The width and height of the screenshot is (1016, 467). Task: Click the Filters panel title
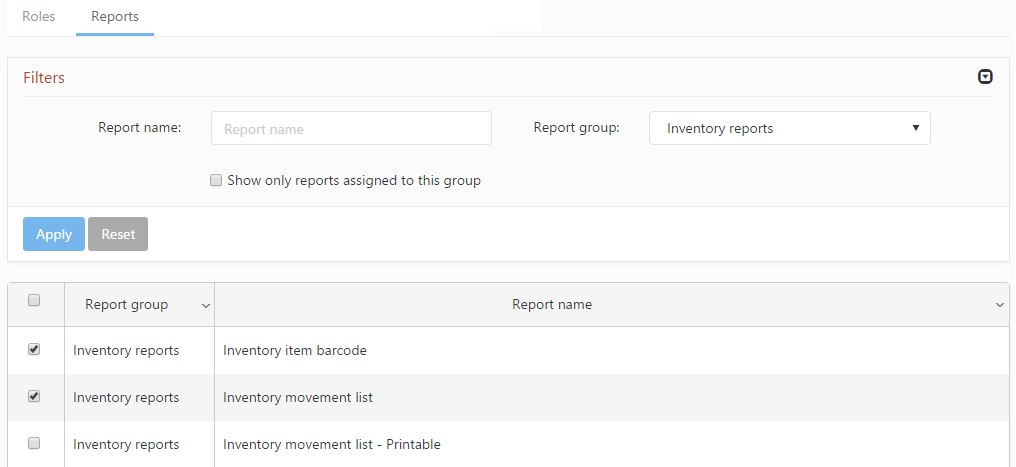pyautogui.click(x=44, y=77)
